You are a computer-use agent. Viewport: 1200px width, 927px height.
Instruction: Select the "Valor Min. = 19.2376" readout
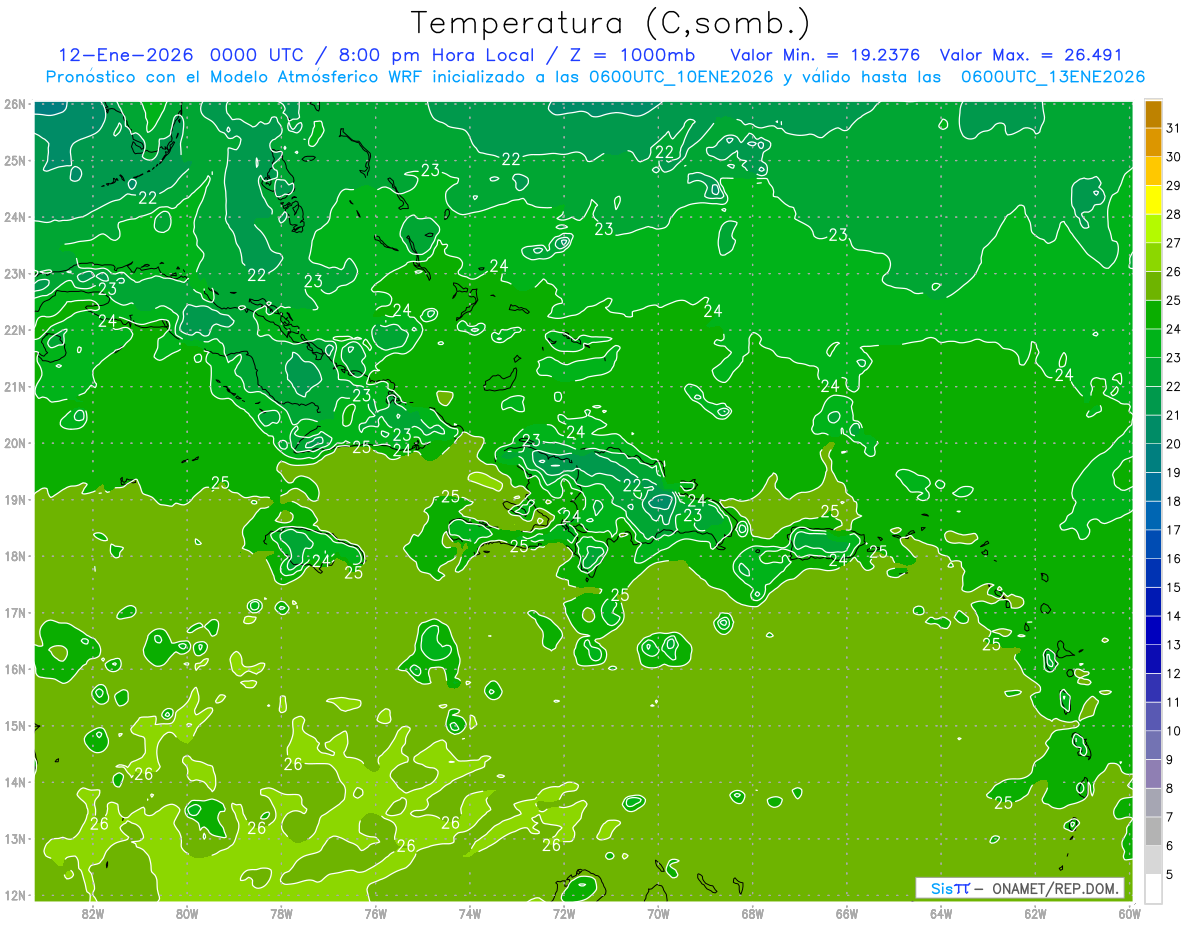click(826, 55)
